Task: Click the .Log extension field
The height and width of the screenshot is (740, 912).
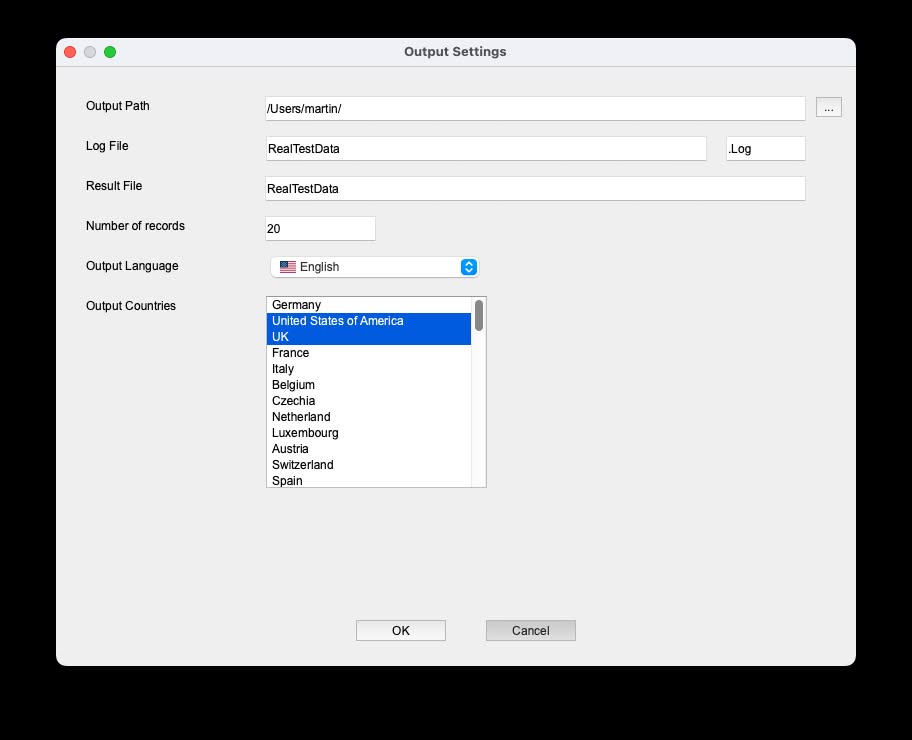Action: (765, 147)
